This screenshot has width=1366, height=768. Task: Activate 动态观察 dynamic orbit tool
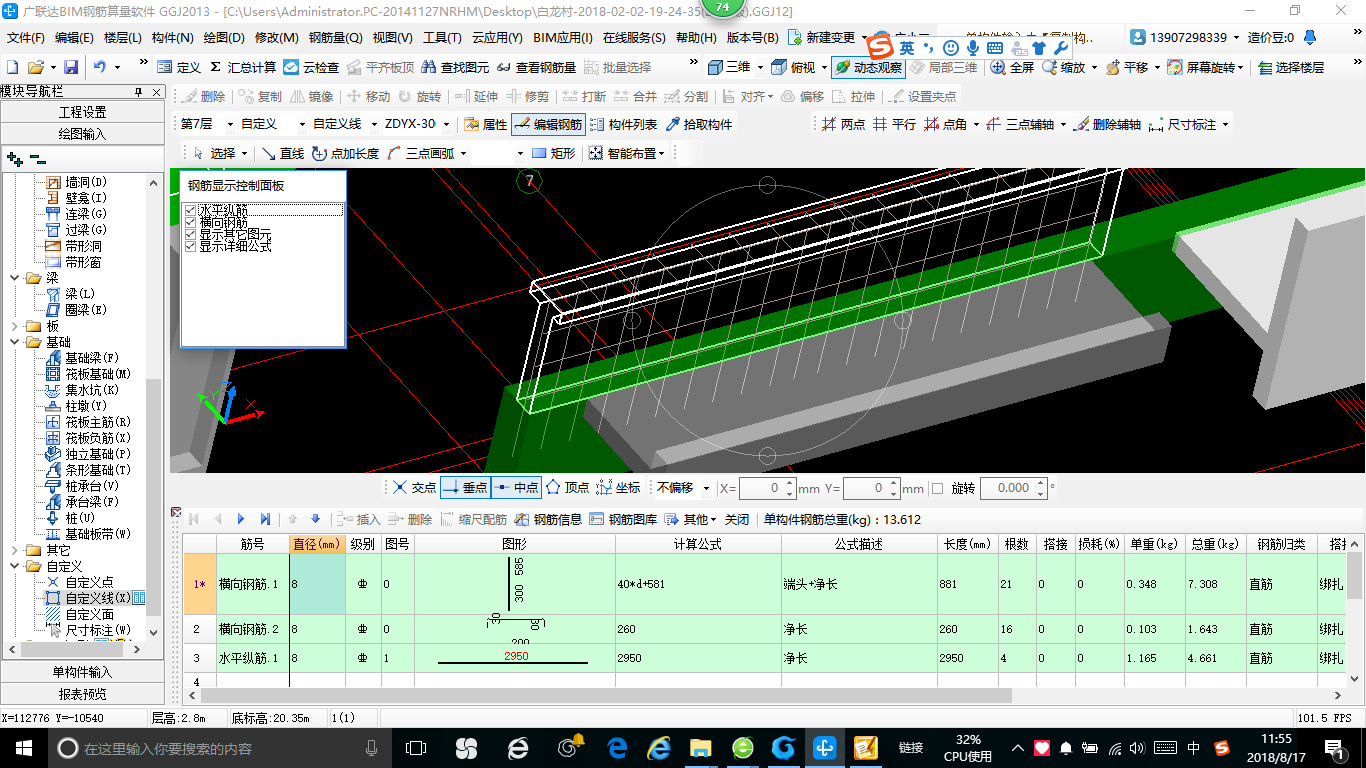tap(868, 67)
